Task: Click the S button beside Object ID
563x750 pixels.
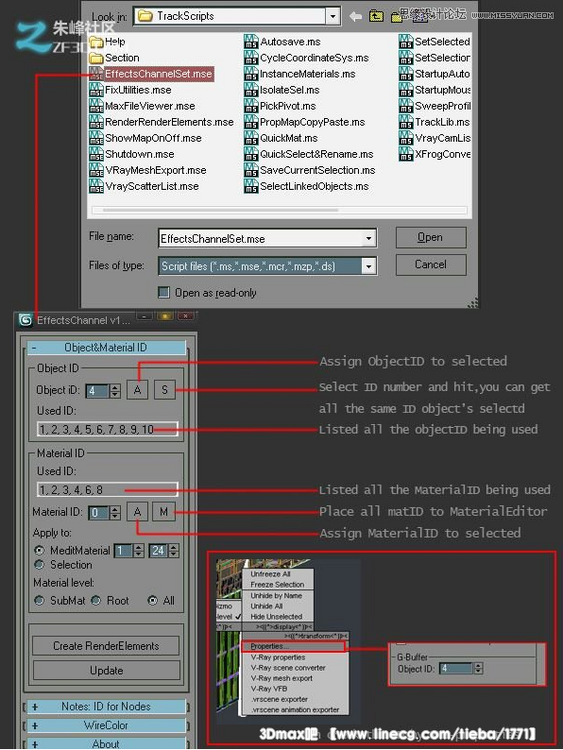Action: point(165,390)
